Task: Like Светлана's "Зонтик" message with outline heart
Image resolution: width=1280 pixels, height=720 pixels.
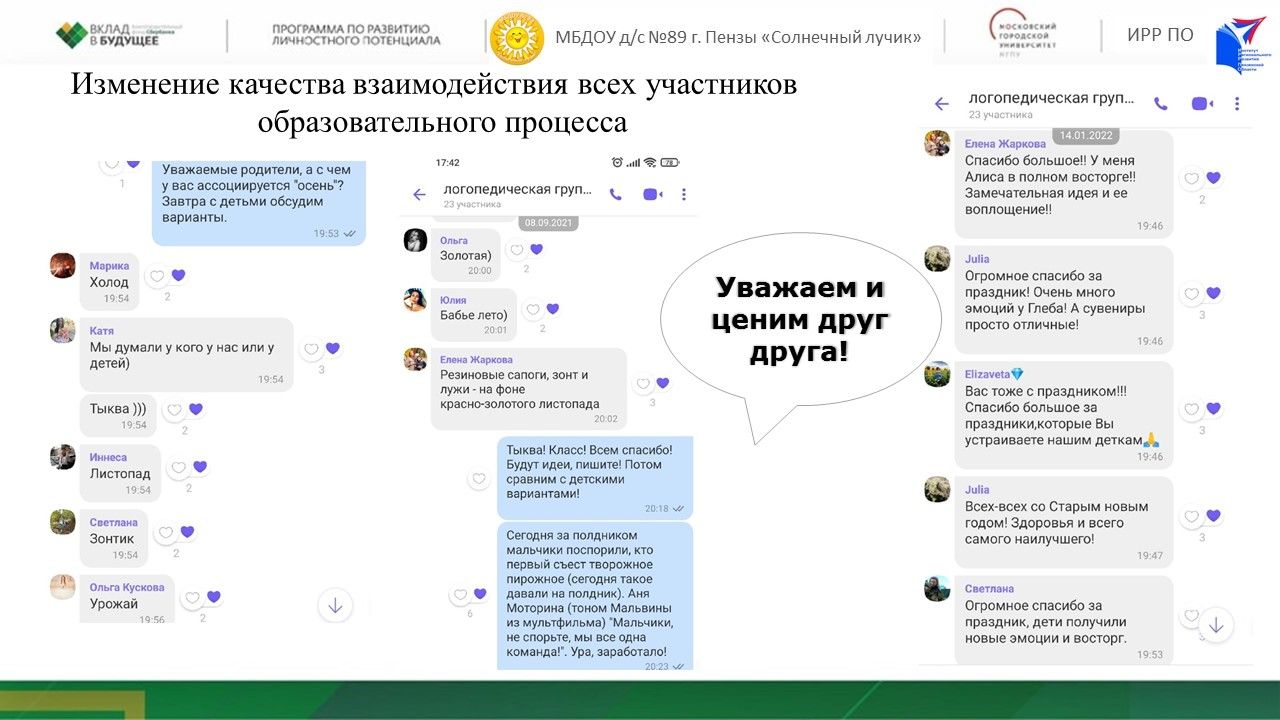Action: [165, 532]
